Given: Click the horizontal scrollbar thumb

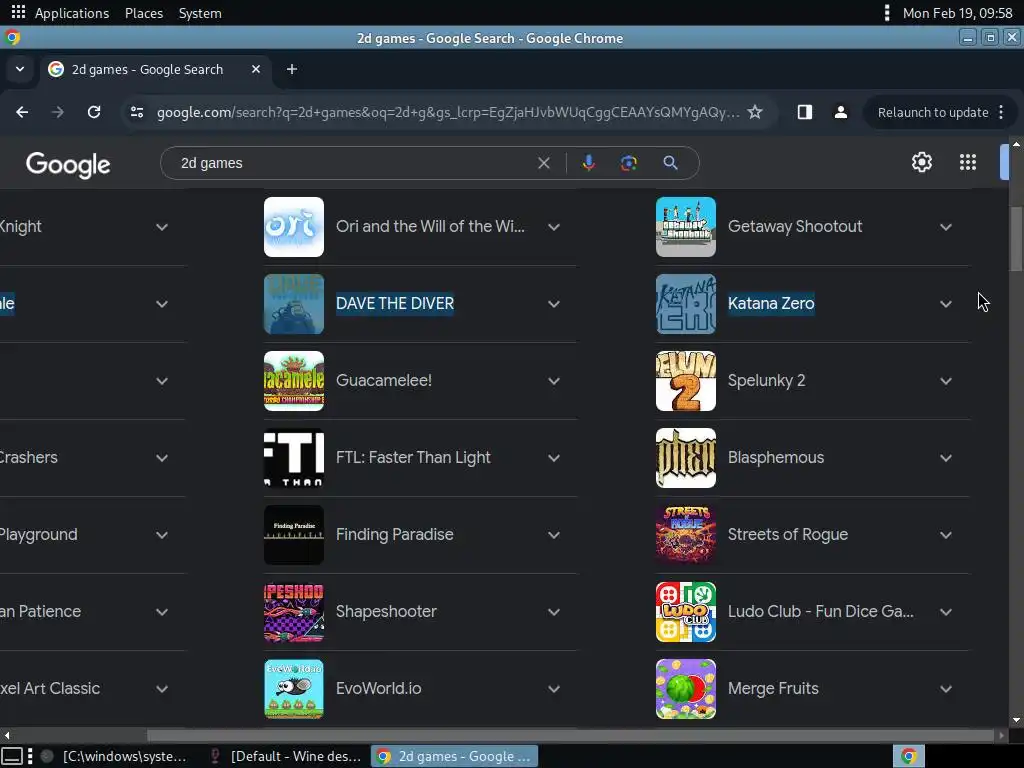Looking at the screenshot, I should (571, 735).
